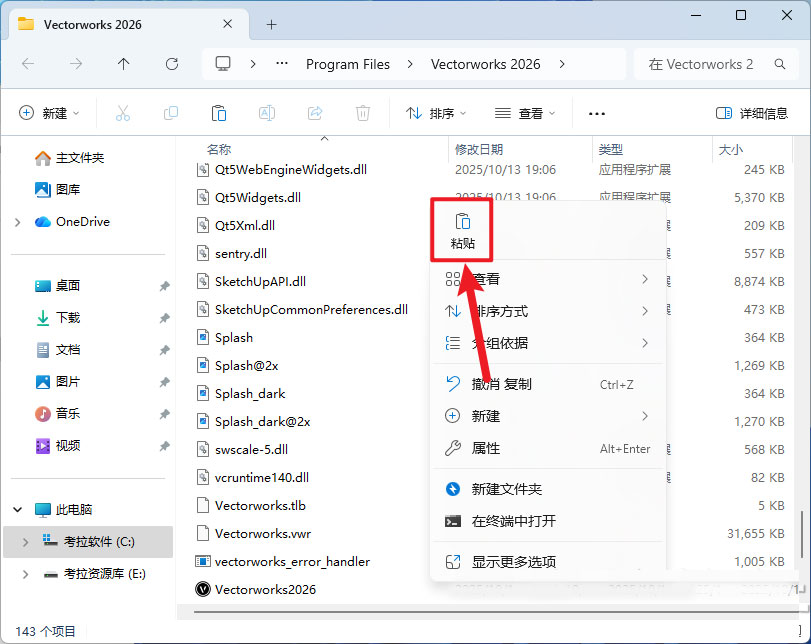Click the PC monitor icon in address bar
The image size is (811, 644).
pos(223,64)
